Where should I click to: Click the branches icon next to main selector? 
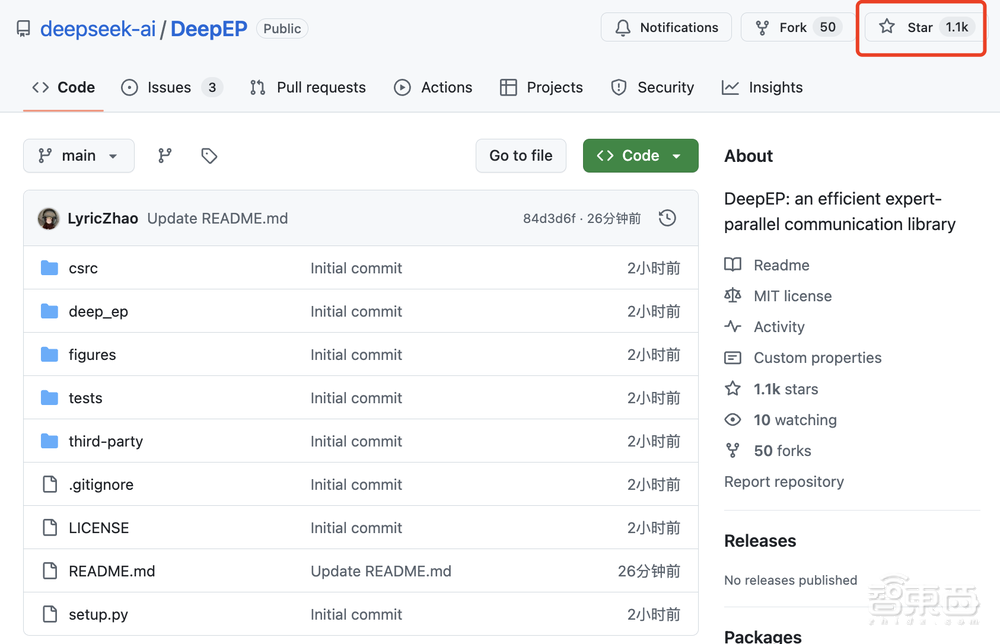coord(165,156)
